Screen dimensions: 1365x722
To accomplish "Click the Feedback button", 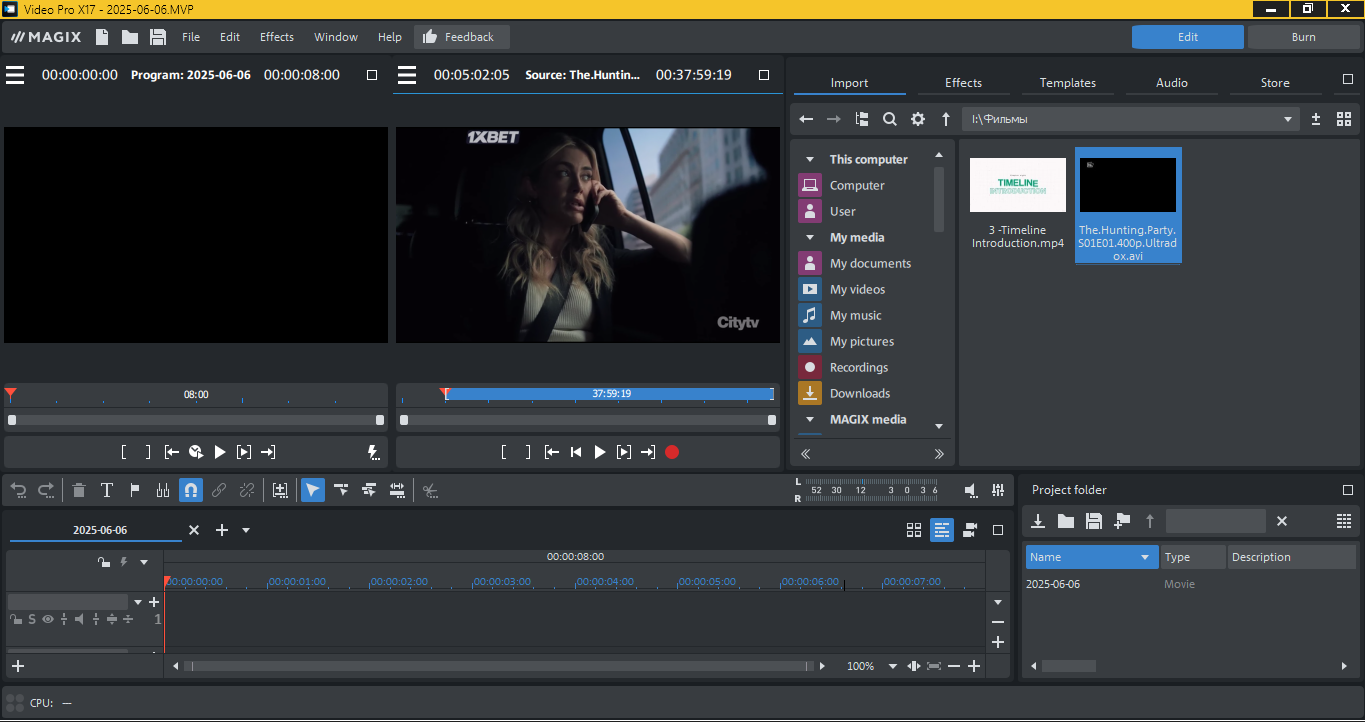I will click(x=460, y=37).
